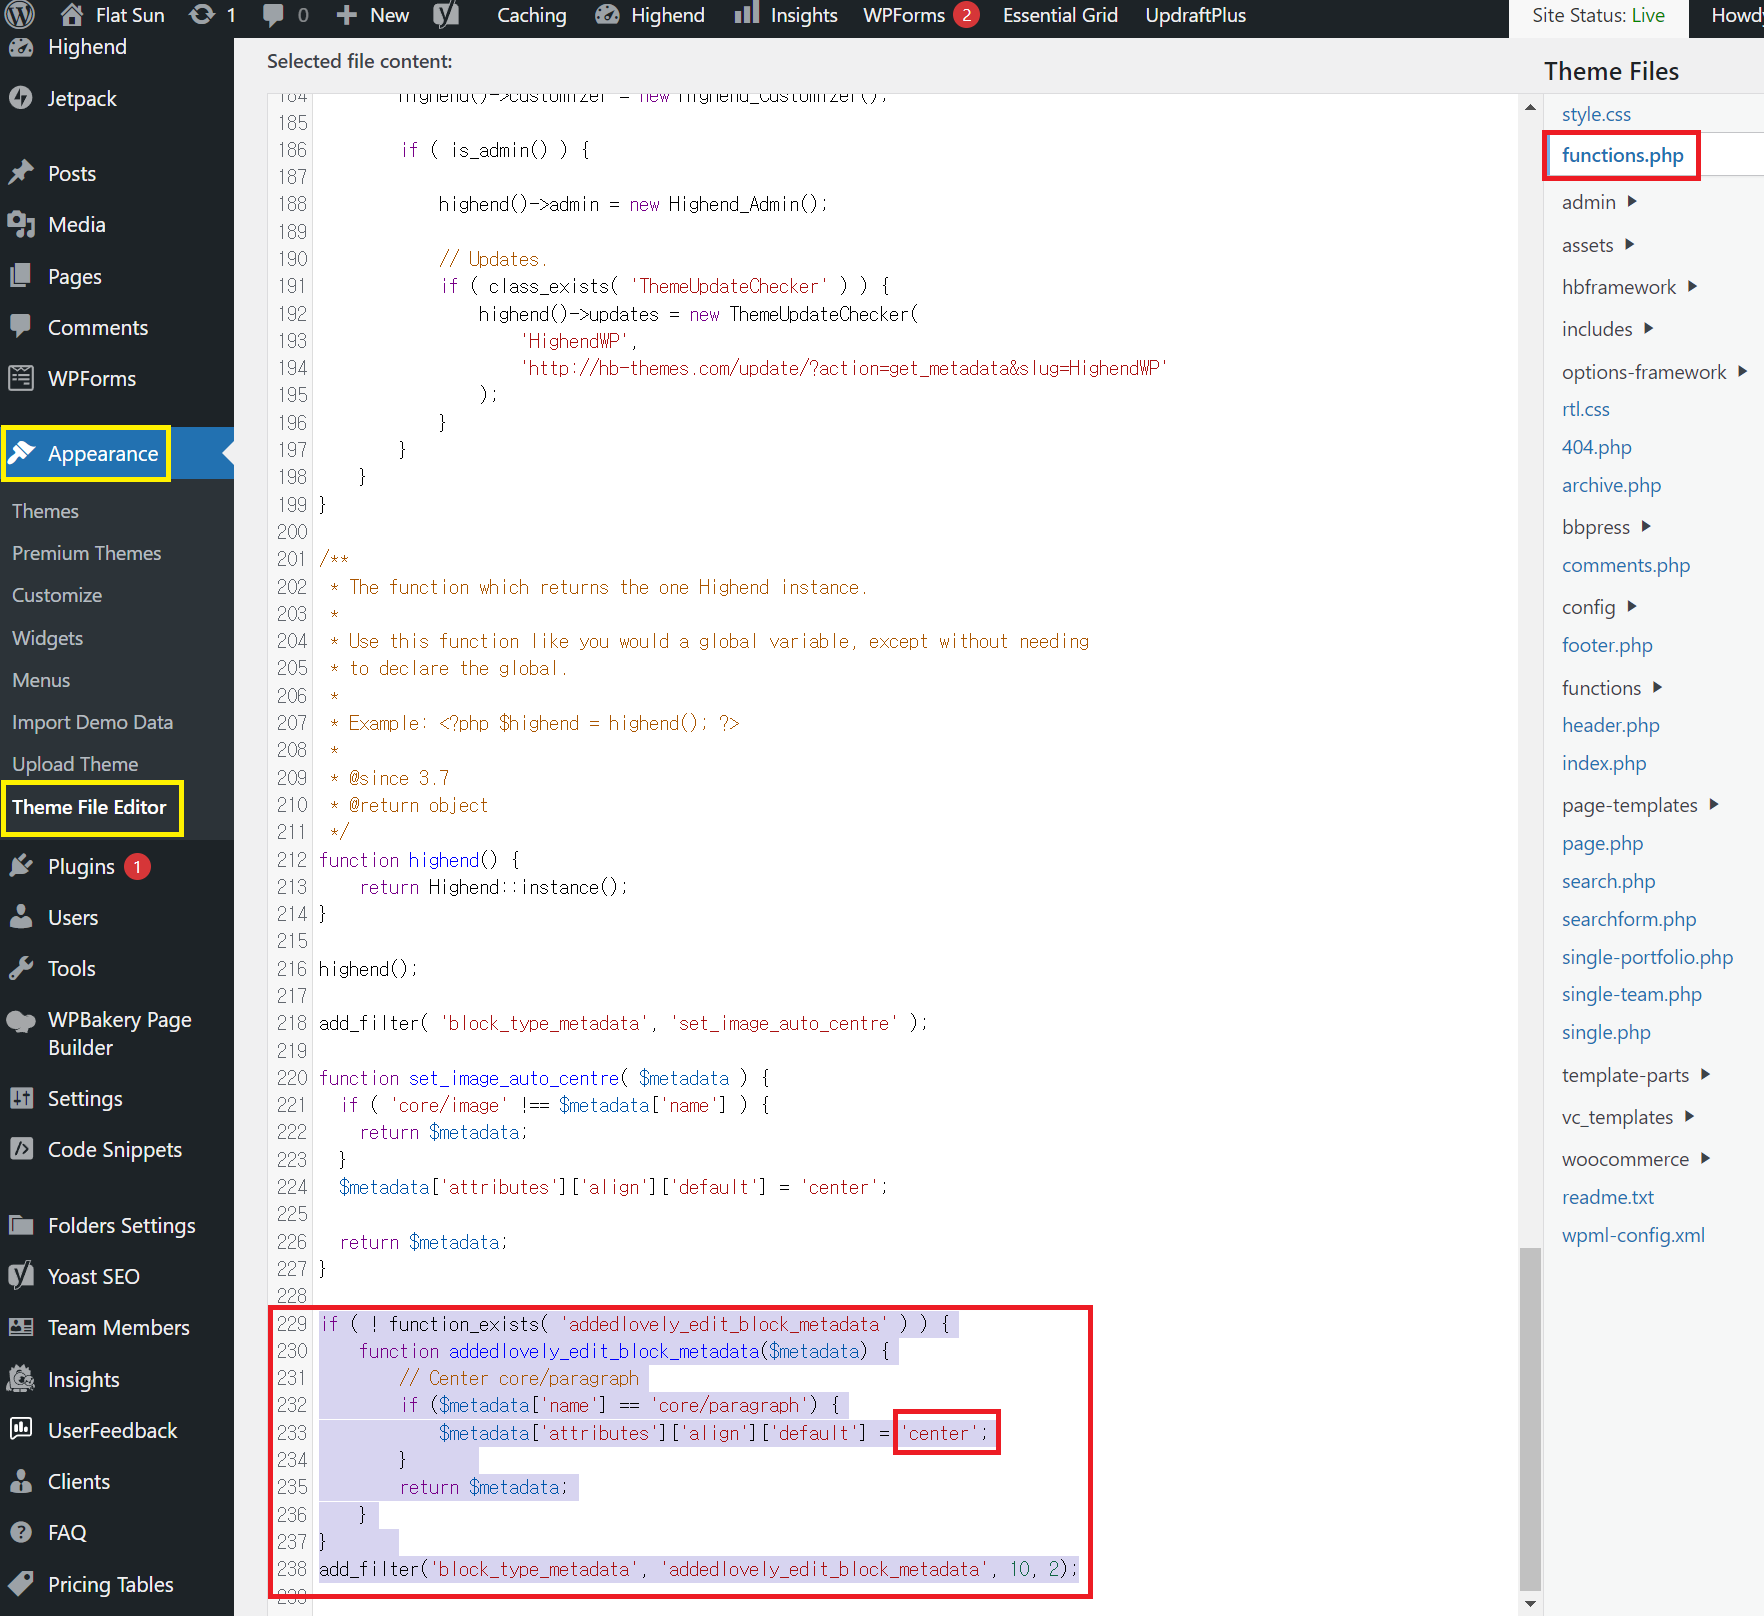Click the Posts pushpin icon
Viewport: 1764px width, 1616px height.
21,173
